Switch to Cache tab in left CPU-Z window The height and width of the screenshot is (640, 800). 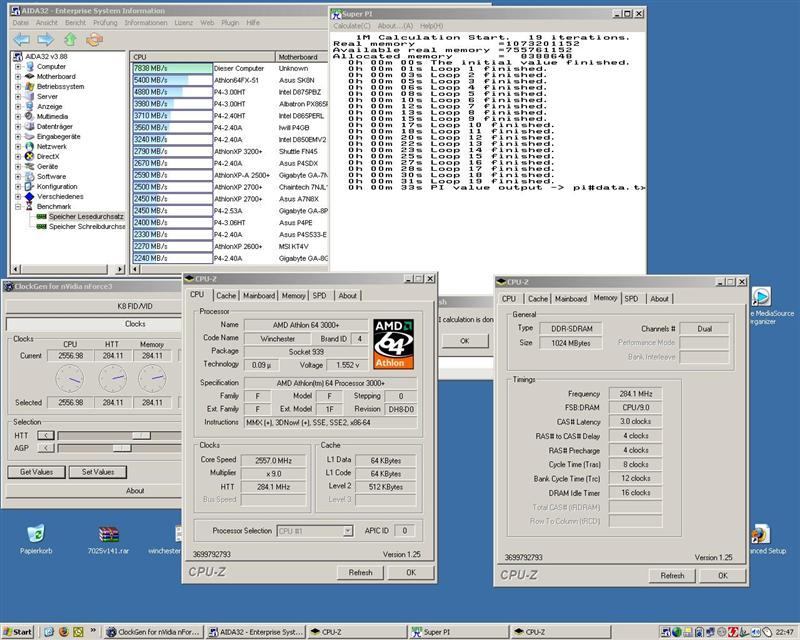(x=226, y=296)
